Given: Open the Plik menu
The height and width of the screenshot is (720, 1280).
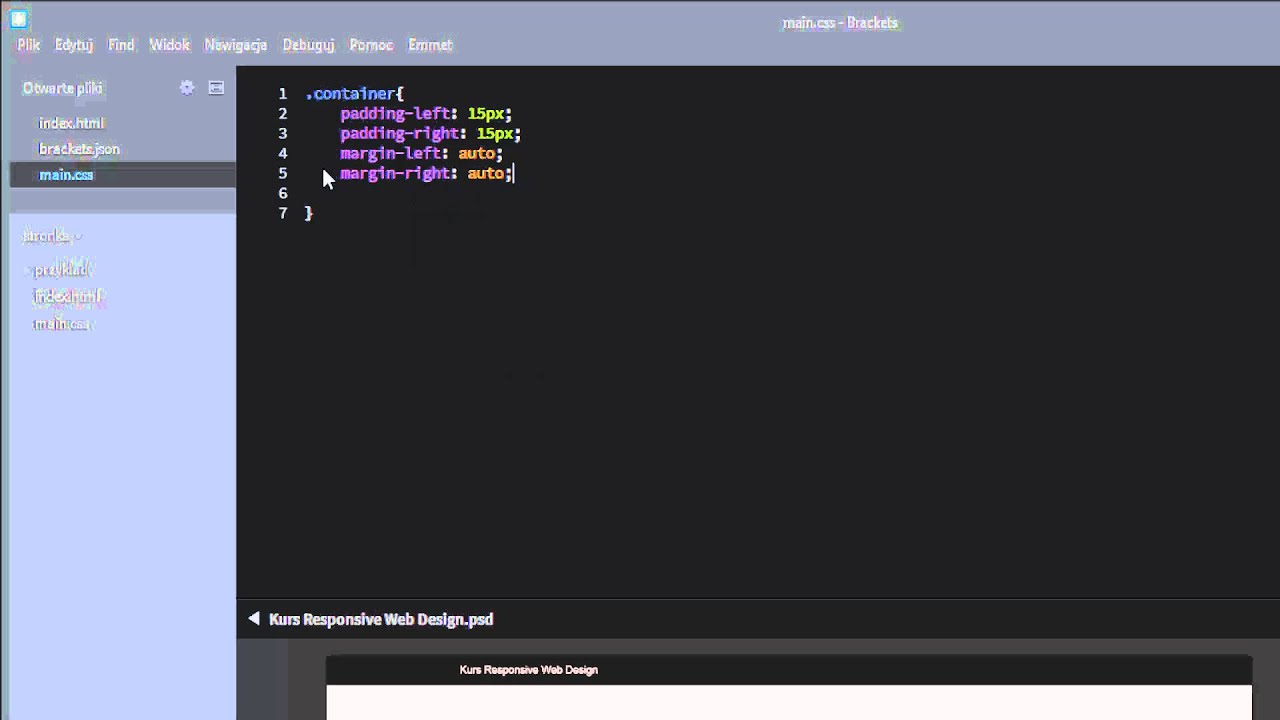Looking at the screenshot, I should coord(29,45).
